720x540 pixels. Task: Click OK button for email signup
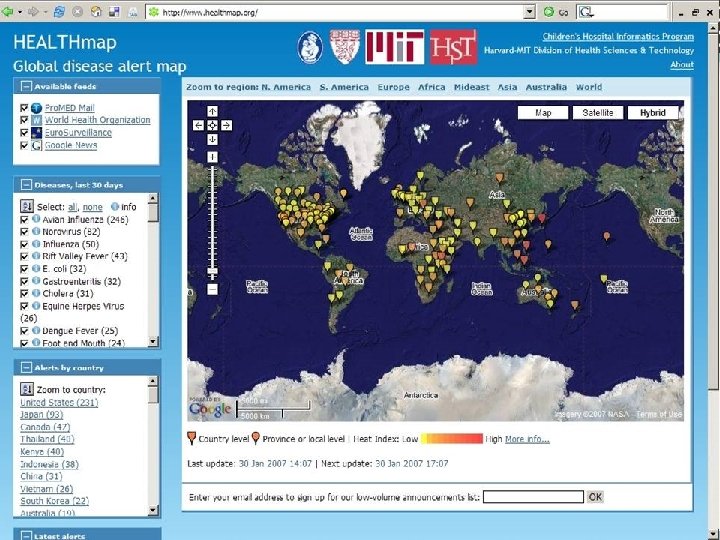tap(595, 496)
